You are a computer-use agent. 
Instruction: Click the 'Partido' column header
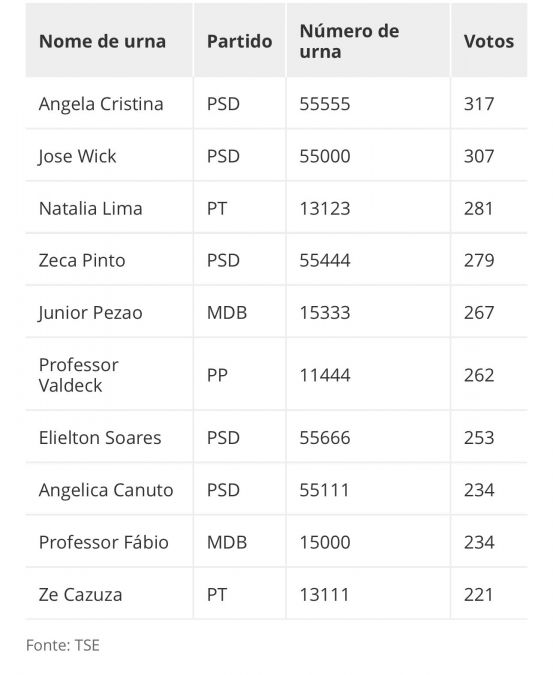(x=240, y=41)
